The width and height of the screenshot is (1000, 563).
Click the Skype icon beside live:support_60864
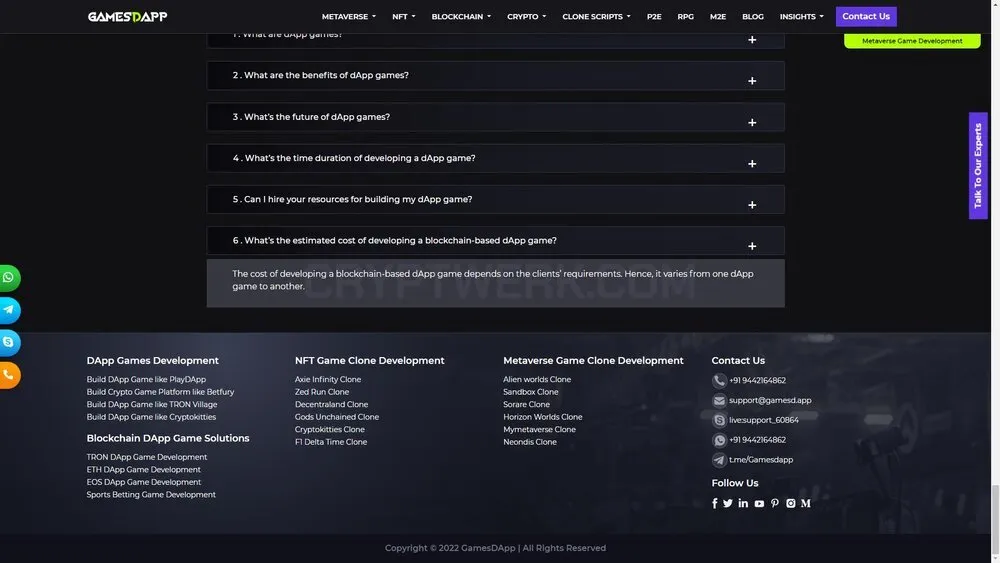click(x=719, y=420)
